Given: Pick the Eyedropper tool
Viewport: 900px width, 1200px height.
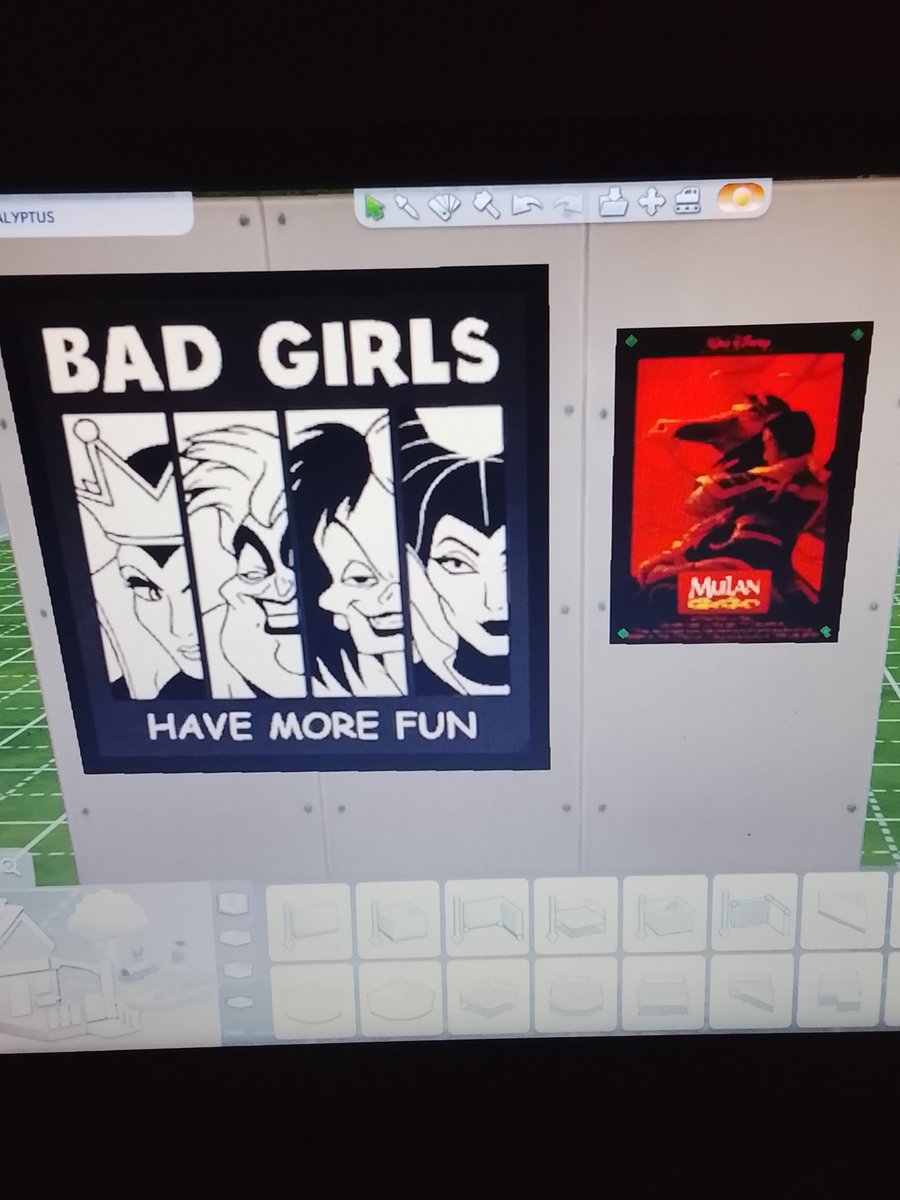Looking at the screenshot, I should [x=406, y=206].
